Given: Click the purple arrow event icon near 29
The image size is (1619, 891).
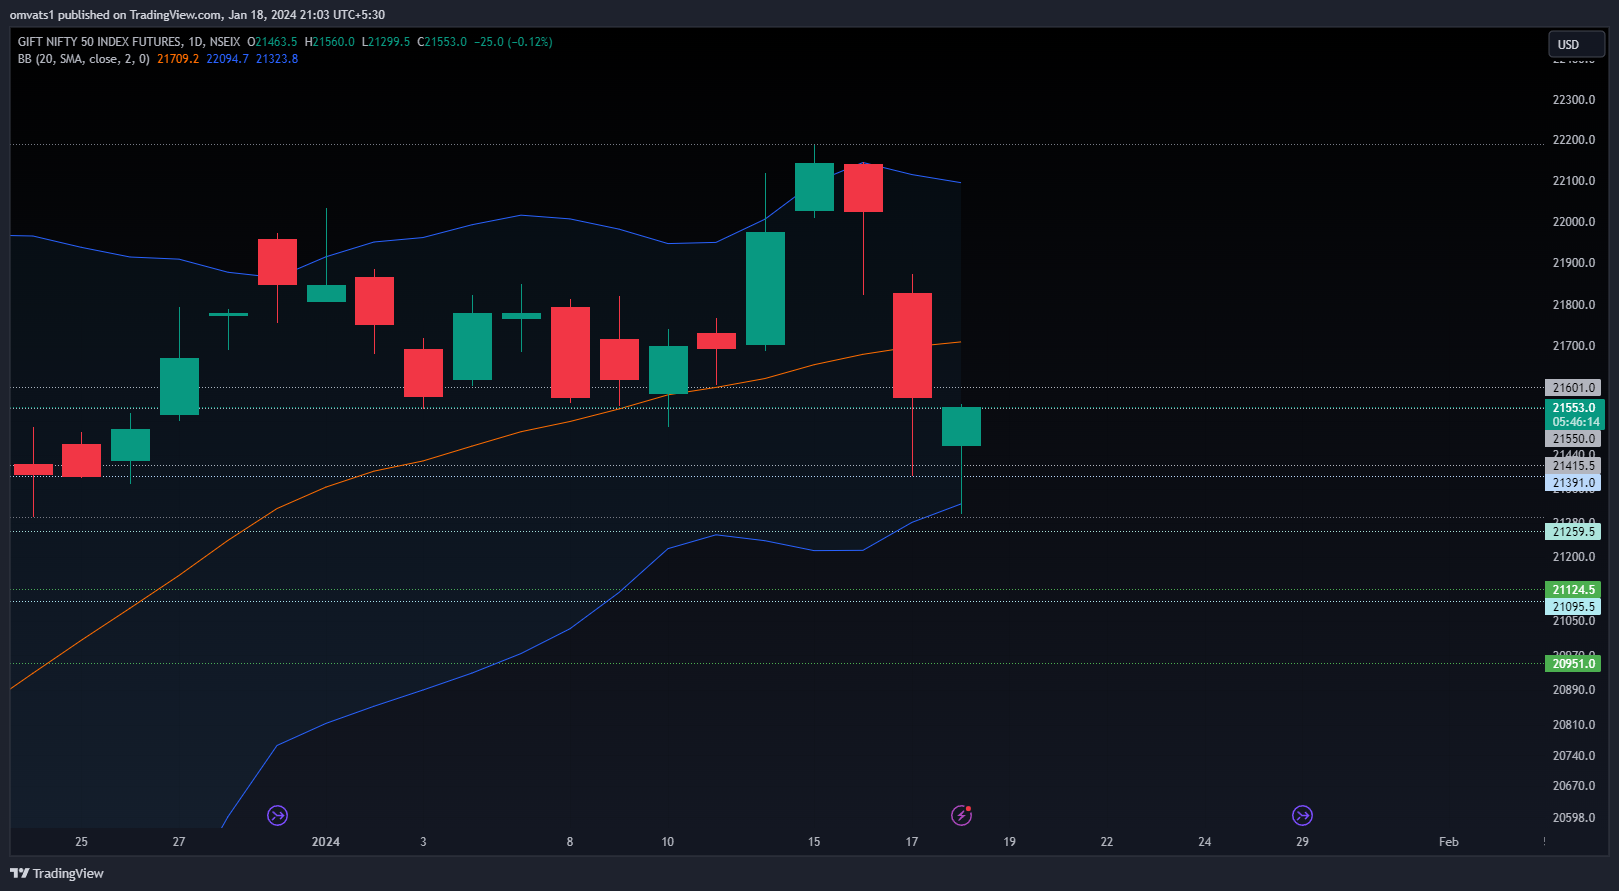Looking at the screenshot, I should pos(1302,816).
